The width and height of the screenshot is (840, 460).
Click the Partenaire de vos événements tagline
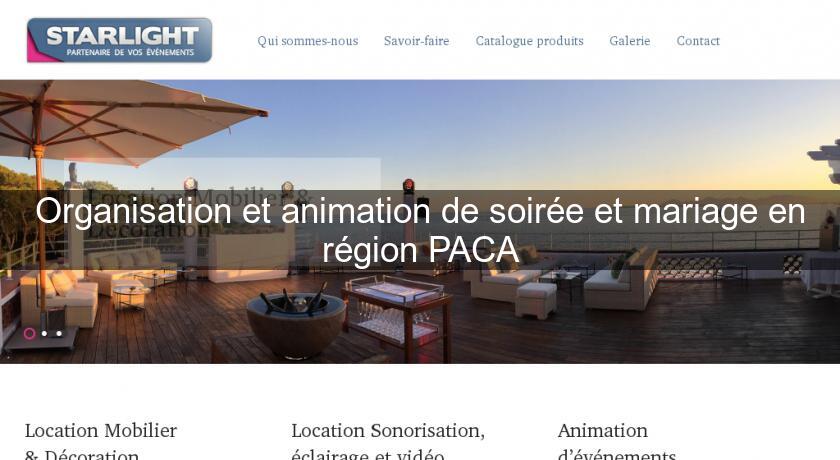pos(130,52)
